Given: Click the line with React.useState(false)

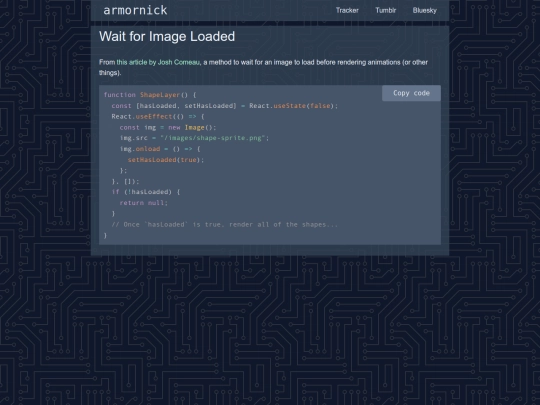Looking at the screenshot, I should [x=225, y=106].
